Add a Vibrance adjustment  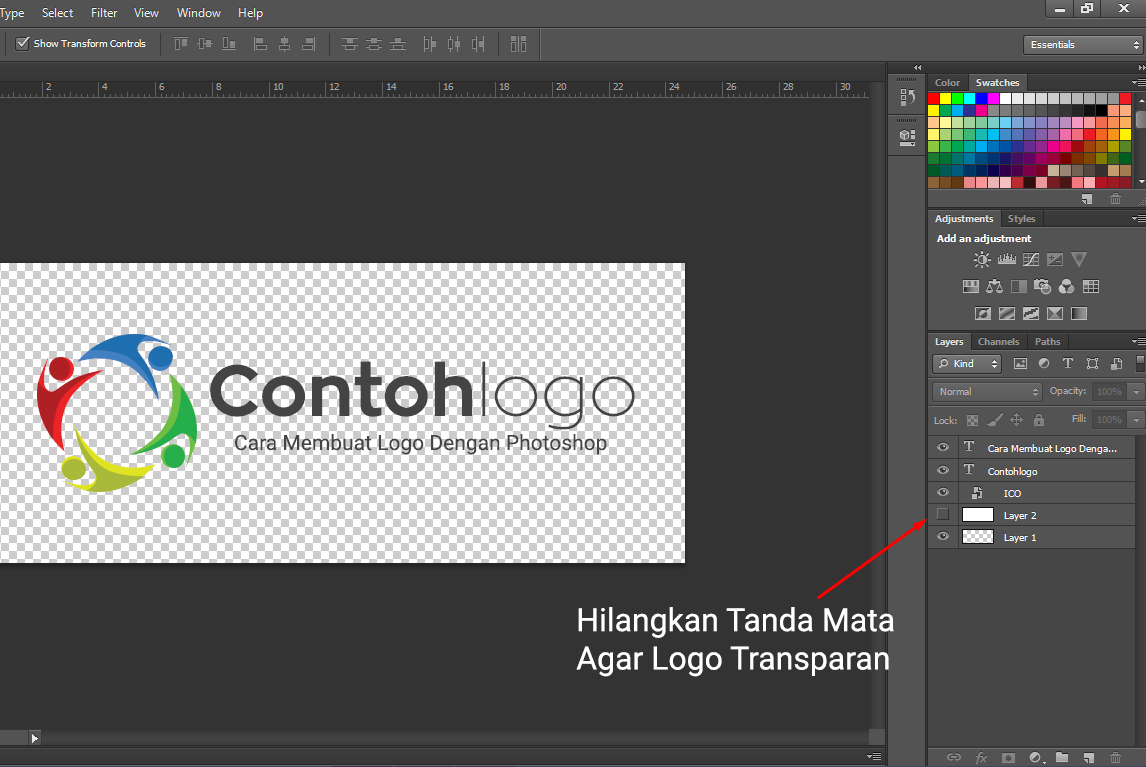[1079, 260]
